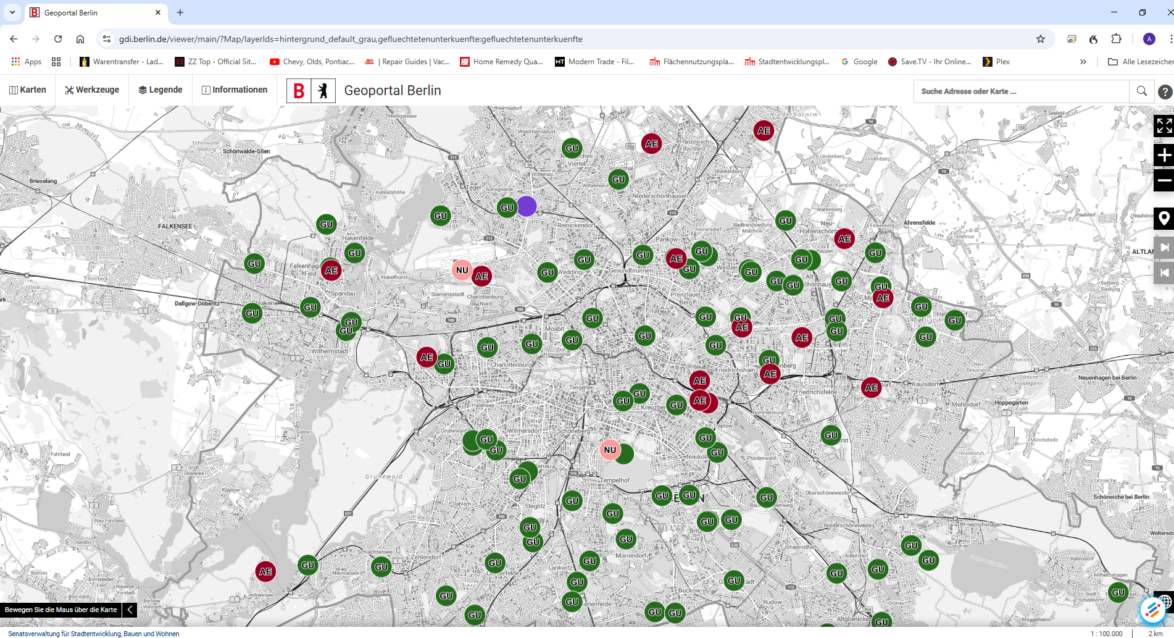Zoom out with the minus button
This screenshot has height=638, width=1174.
(x=1163, y=181)
